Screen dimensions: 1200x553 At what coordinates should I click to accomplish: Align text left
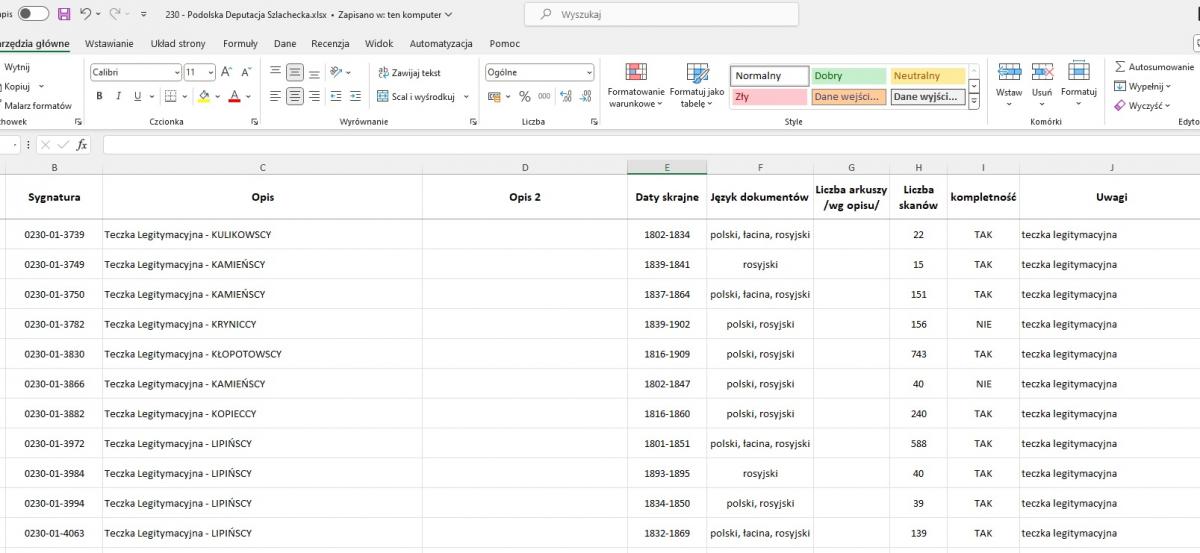tap(276, 97)
